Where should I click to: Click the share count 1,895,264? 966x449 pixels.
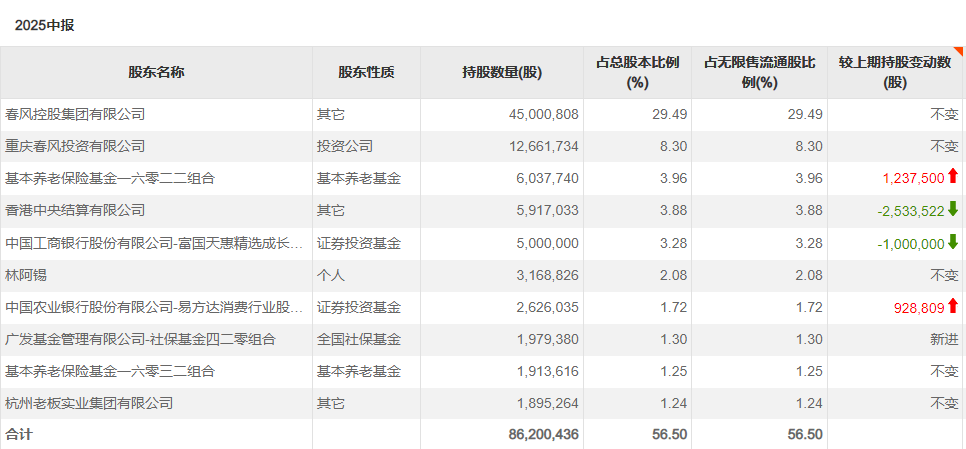547,403
